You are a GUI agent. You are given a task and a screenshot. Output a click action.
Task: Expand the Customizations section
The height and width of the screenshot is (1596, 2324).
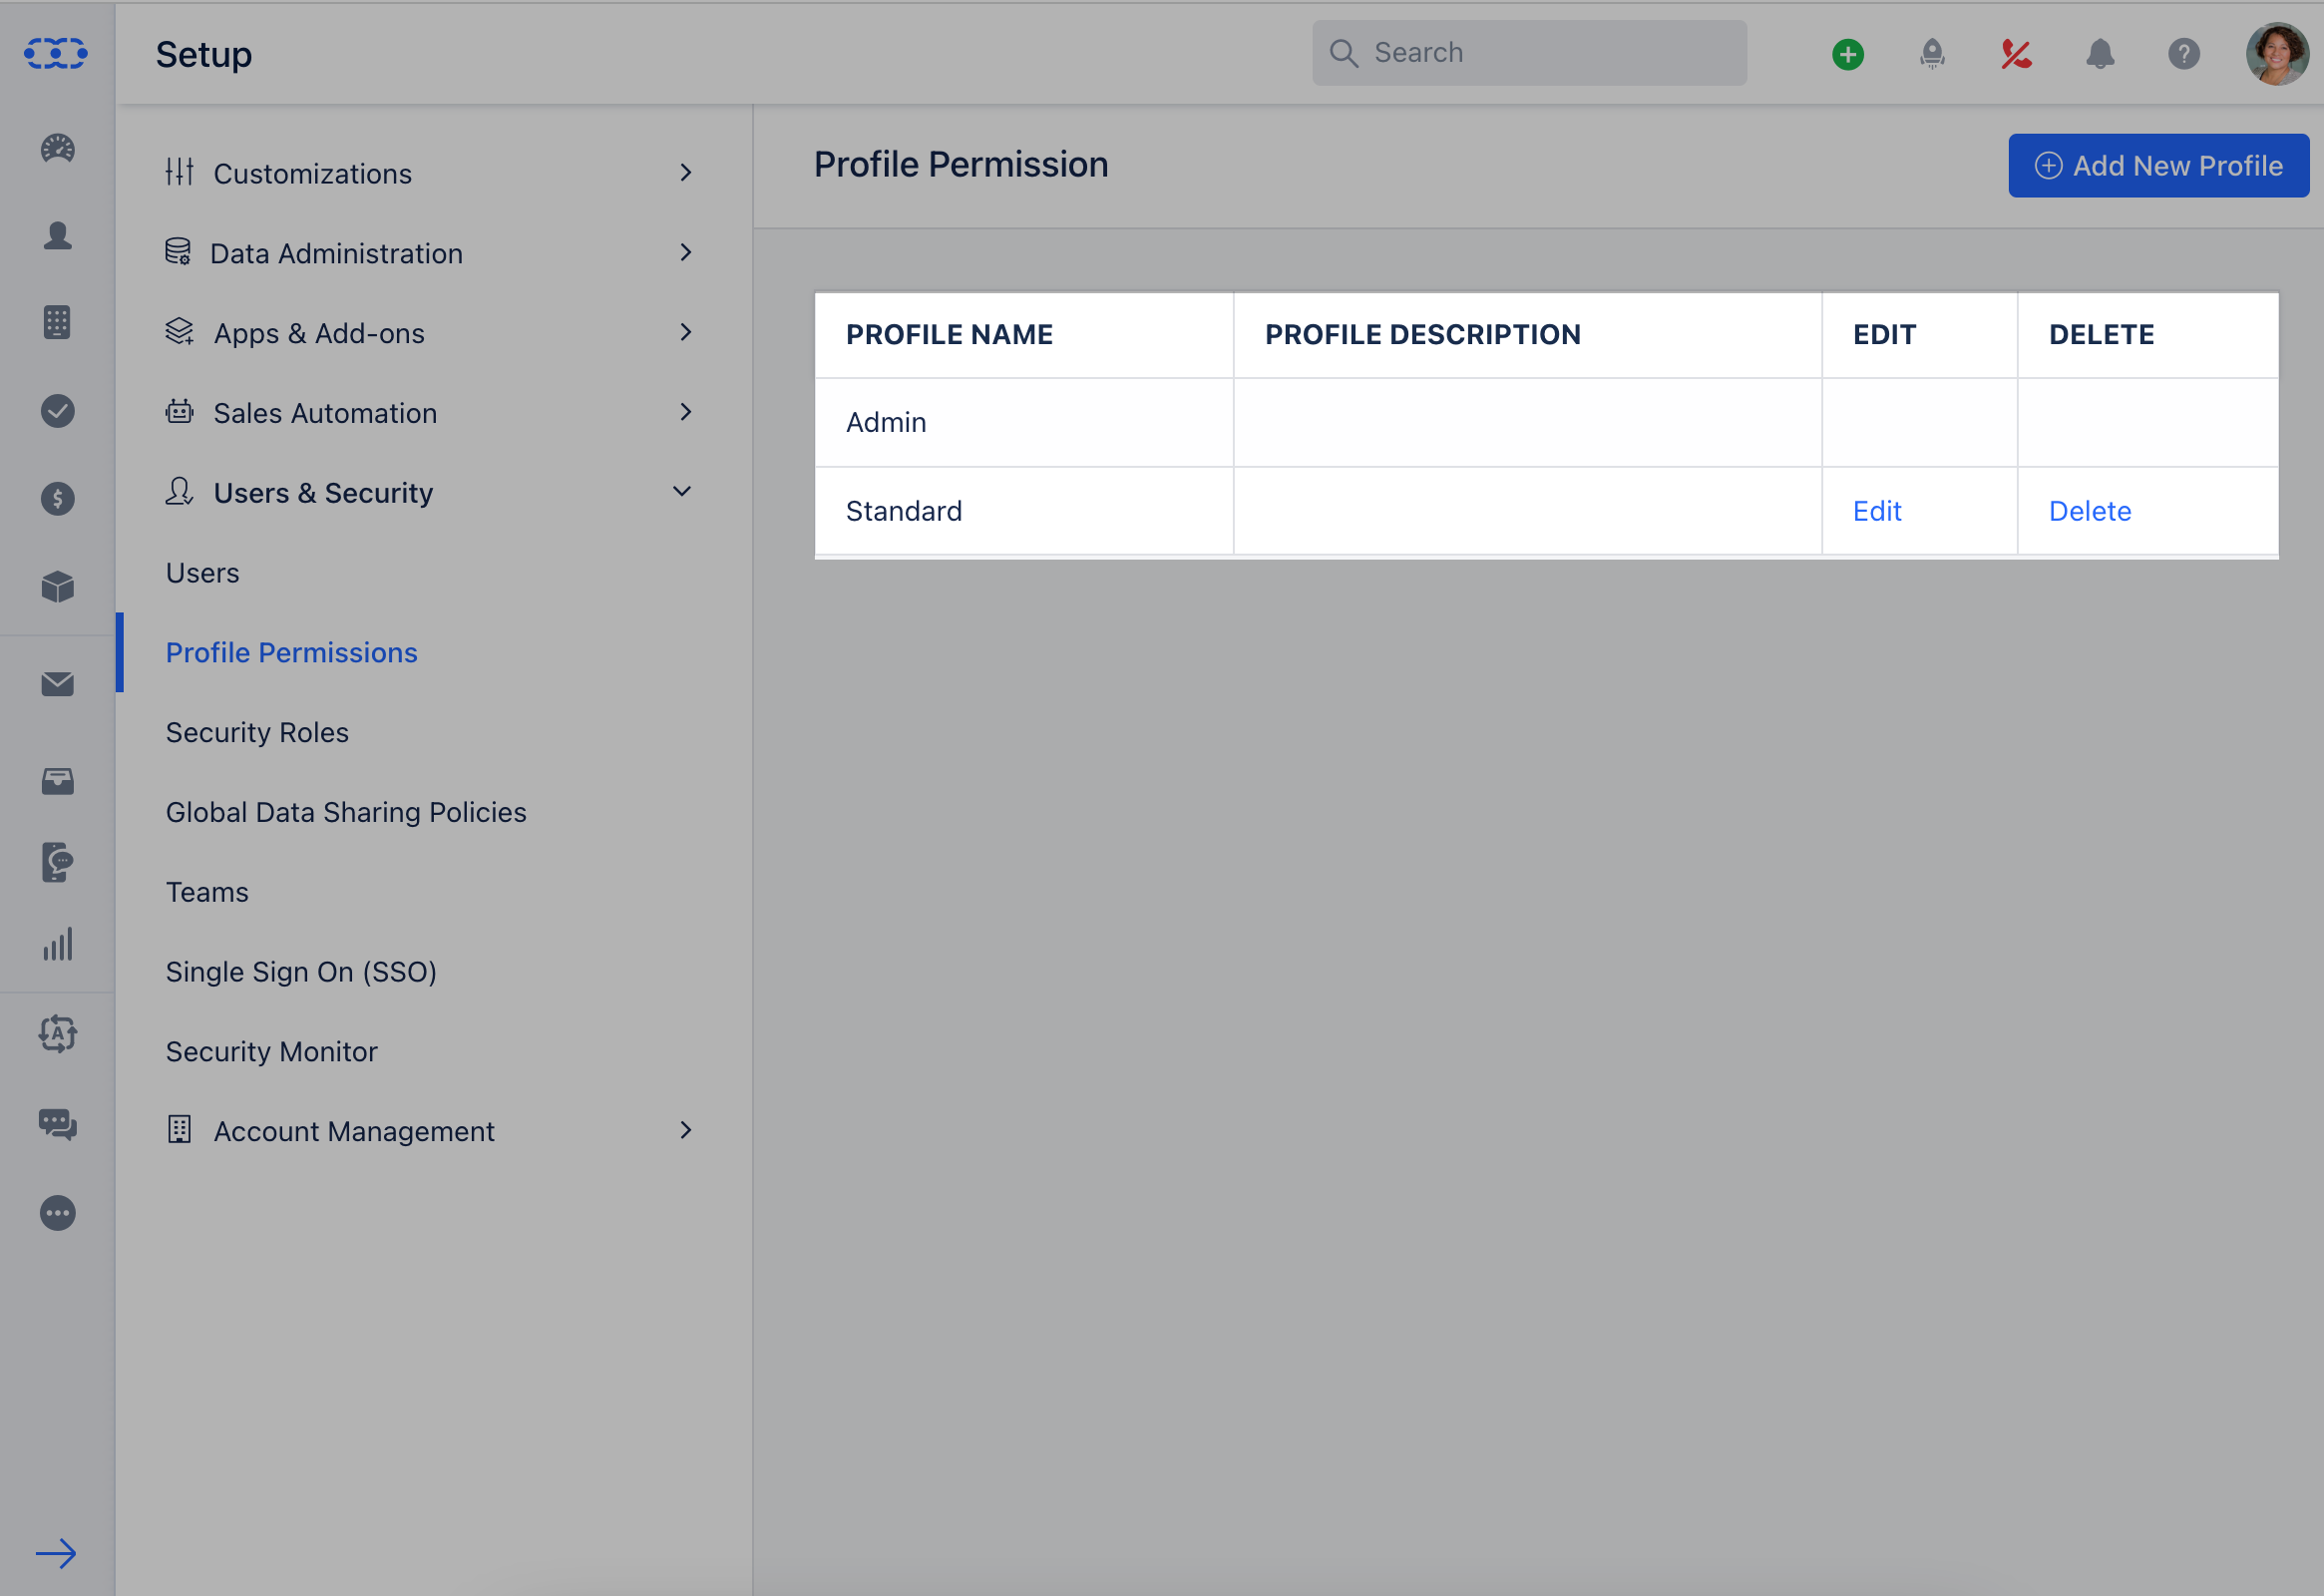430,173
